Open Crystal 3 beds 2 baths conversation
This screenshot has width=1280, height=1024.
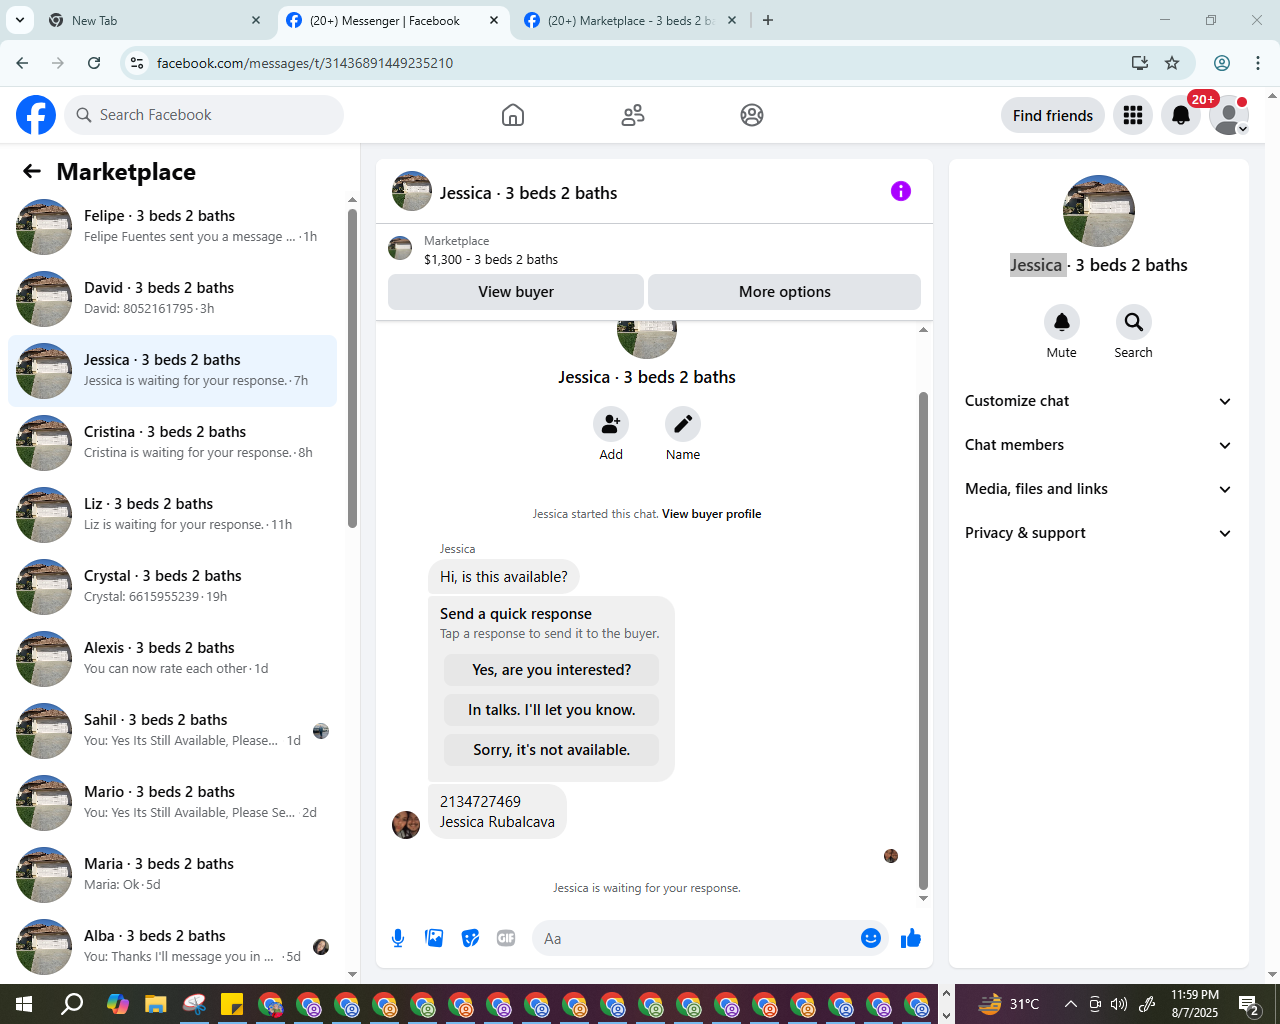tap(172, 587)
